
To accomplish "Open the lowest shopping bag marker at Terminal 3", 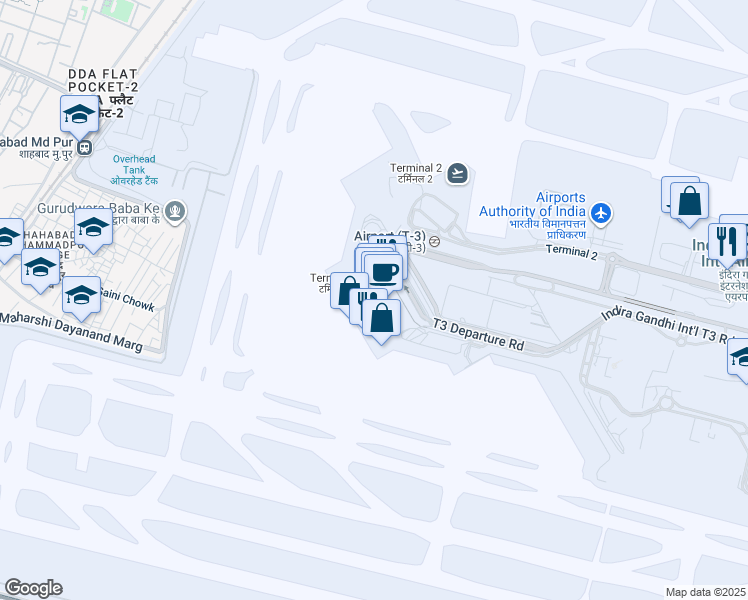I will click(x=381, y=319).
